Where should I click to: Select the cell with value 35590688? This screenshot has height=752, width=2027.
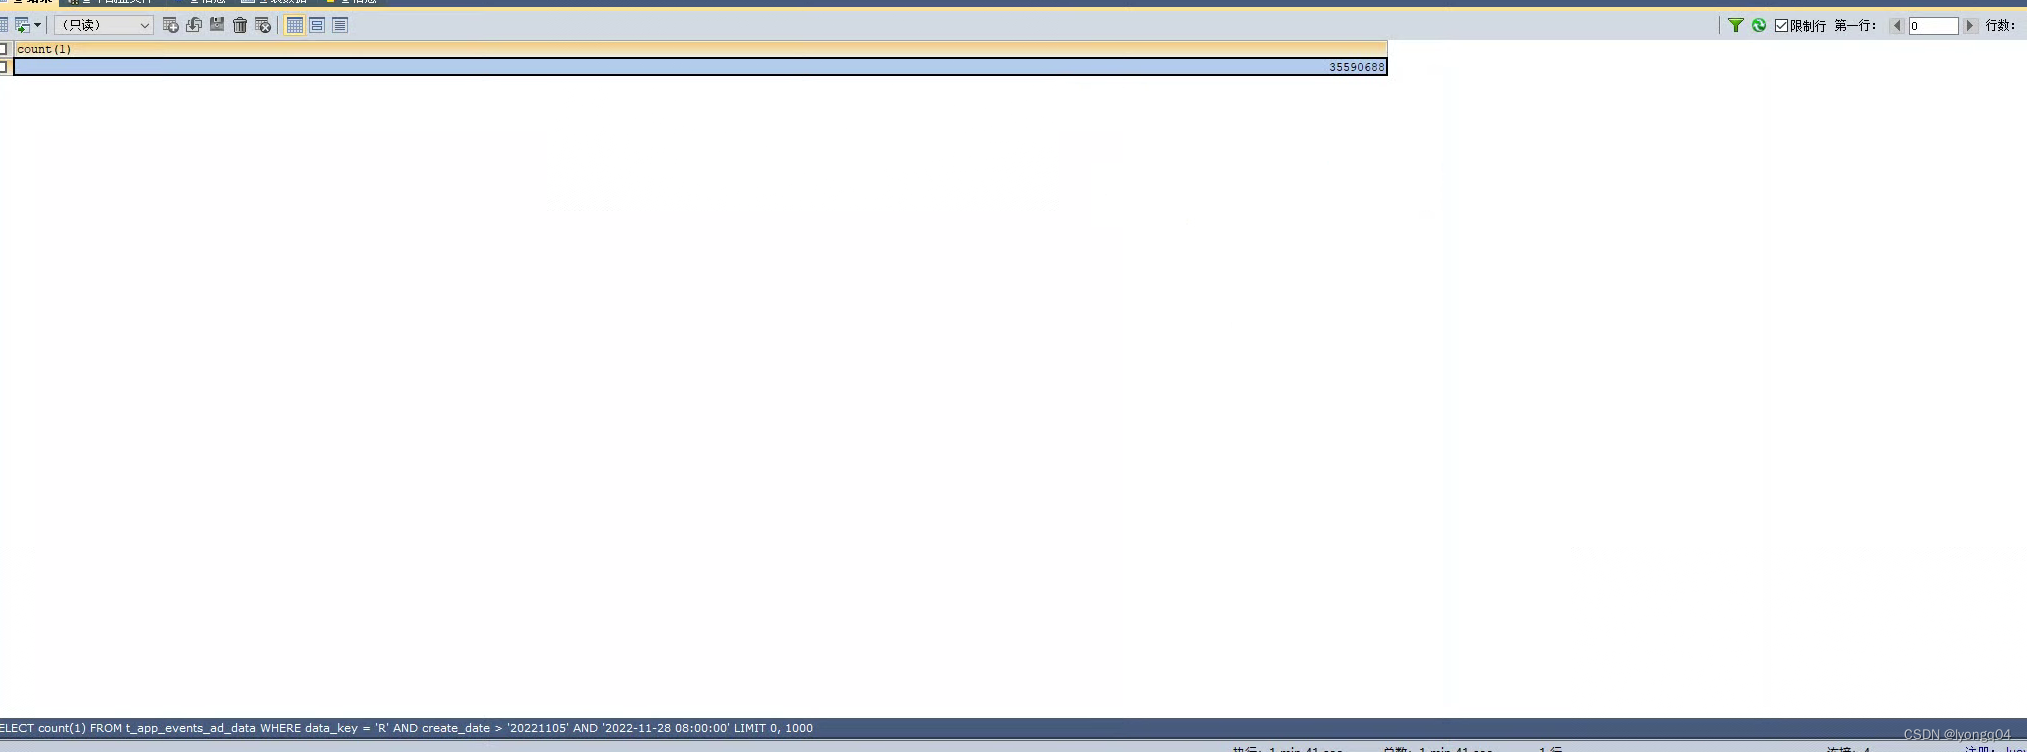tap(700, 67)
